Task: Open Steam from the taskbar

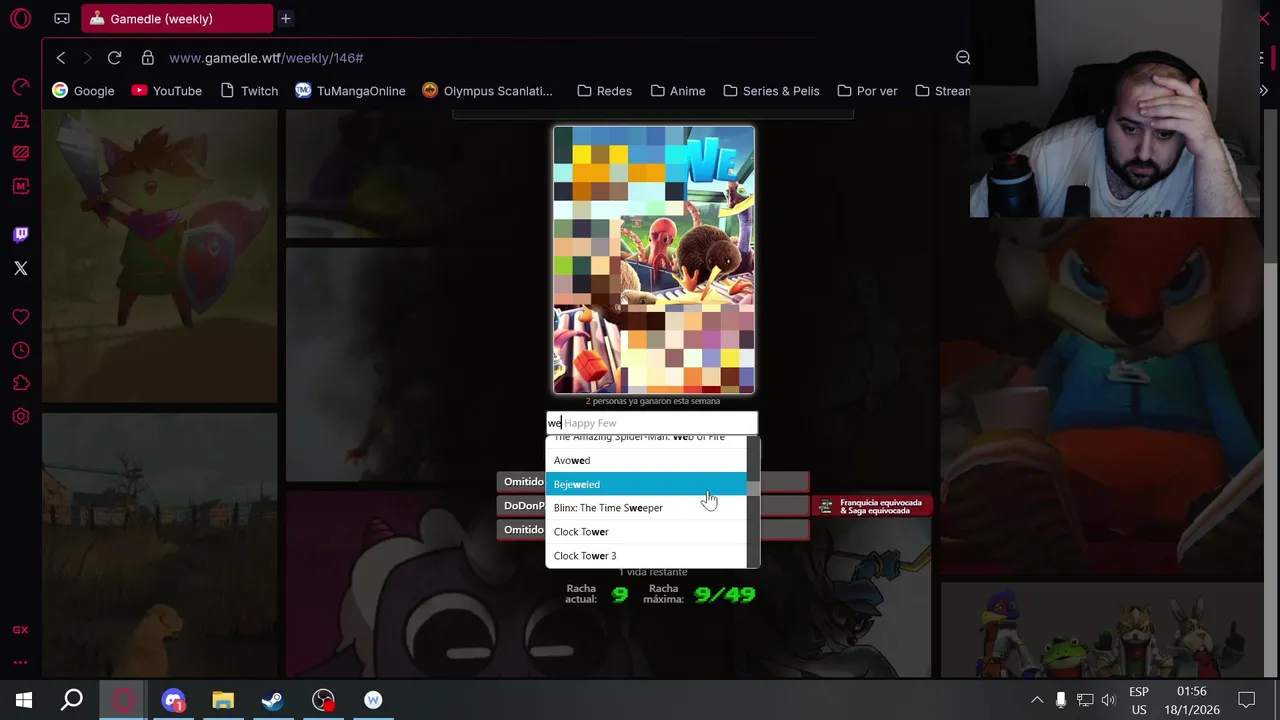Action: pos(272,700)
